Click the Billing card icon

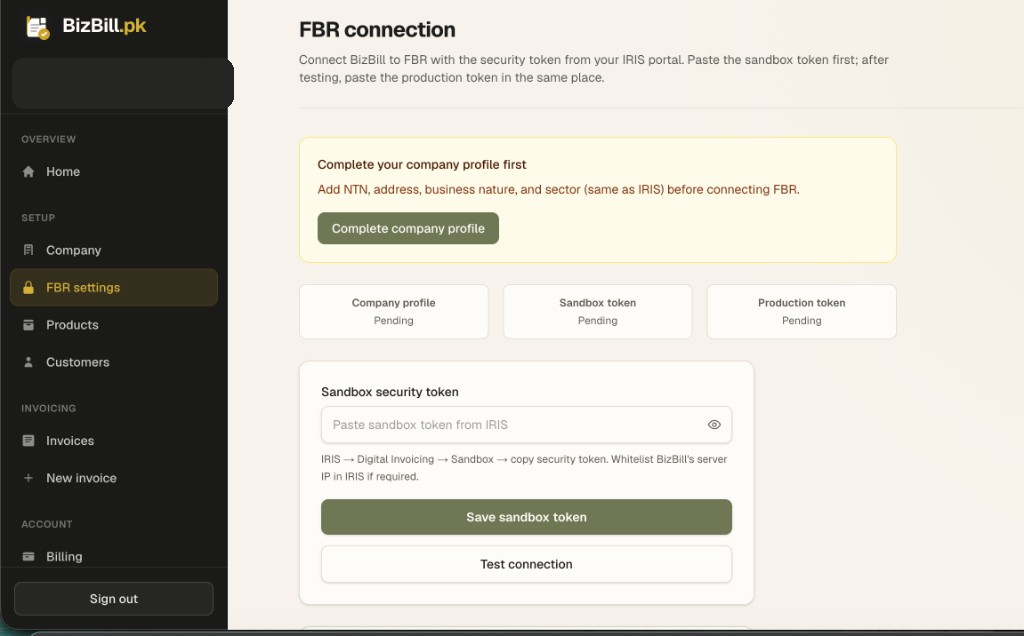pos(28,556)
